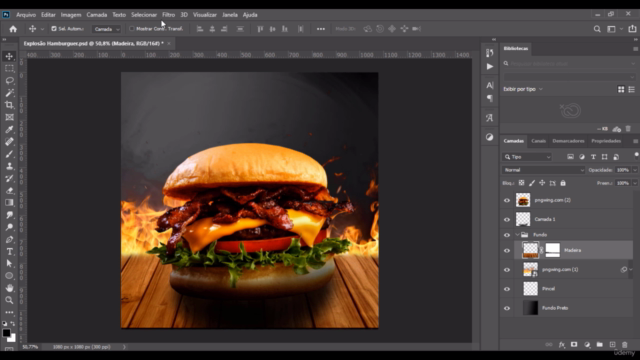Hide the Fundo group
Viewport: 640px width, 360px height.
coord(507,235)
